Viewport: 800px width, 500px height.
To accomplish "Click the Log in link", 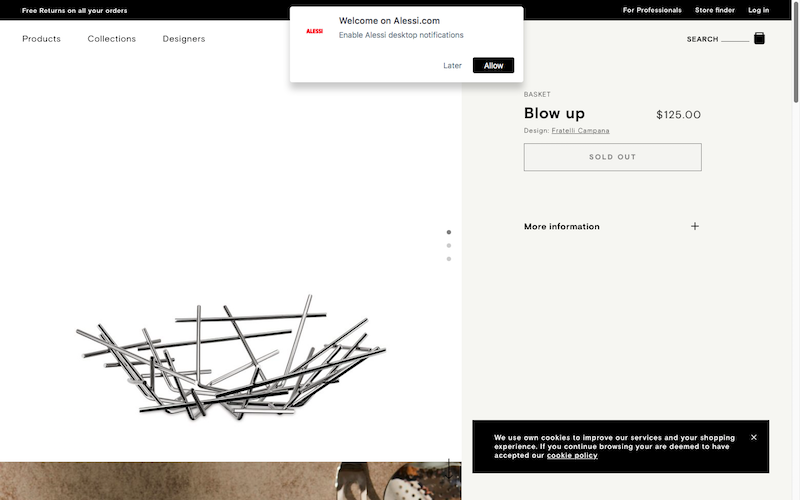I will (x=759, y=10).
